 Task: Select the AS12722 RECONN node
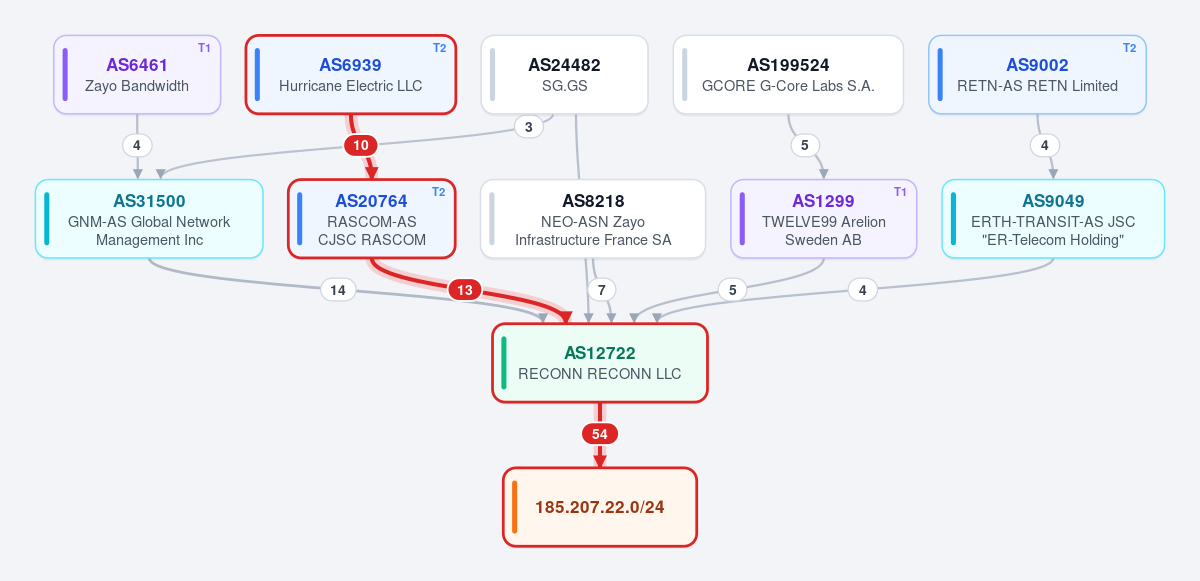600,363
